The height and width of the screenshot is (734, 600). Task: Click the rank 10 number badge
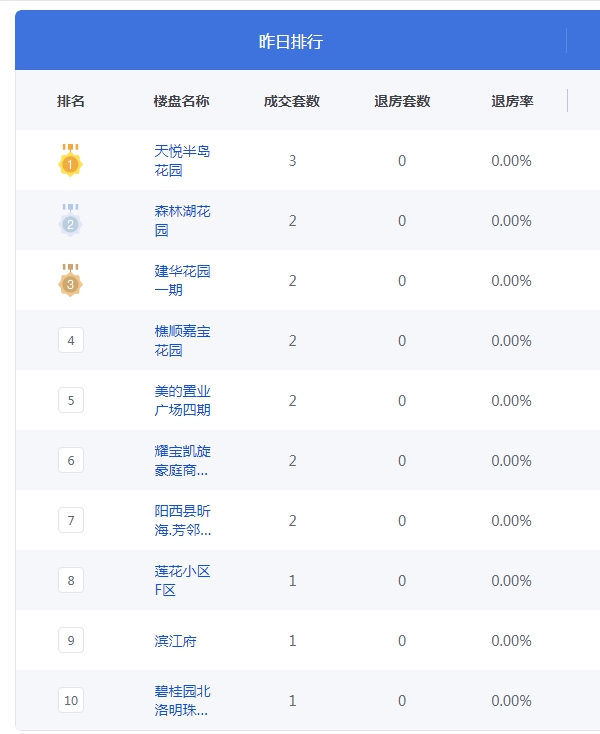pyautogui.click(x=71, y=700)
